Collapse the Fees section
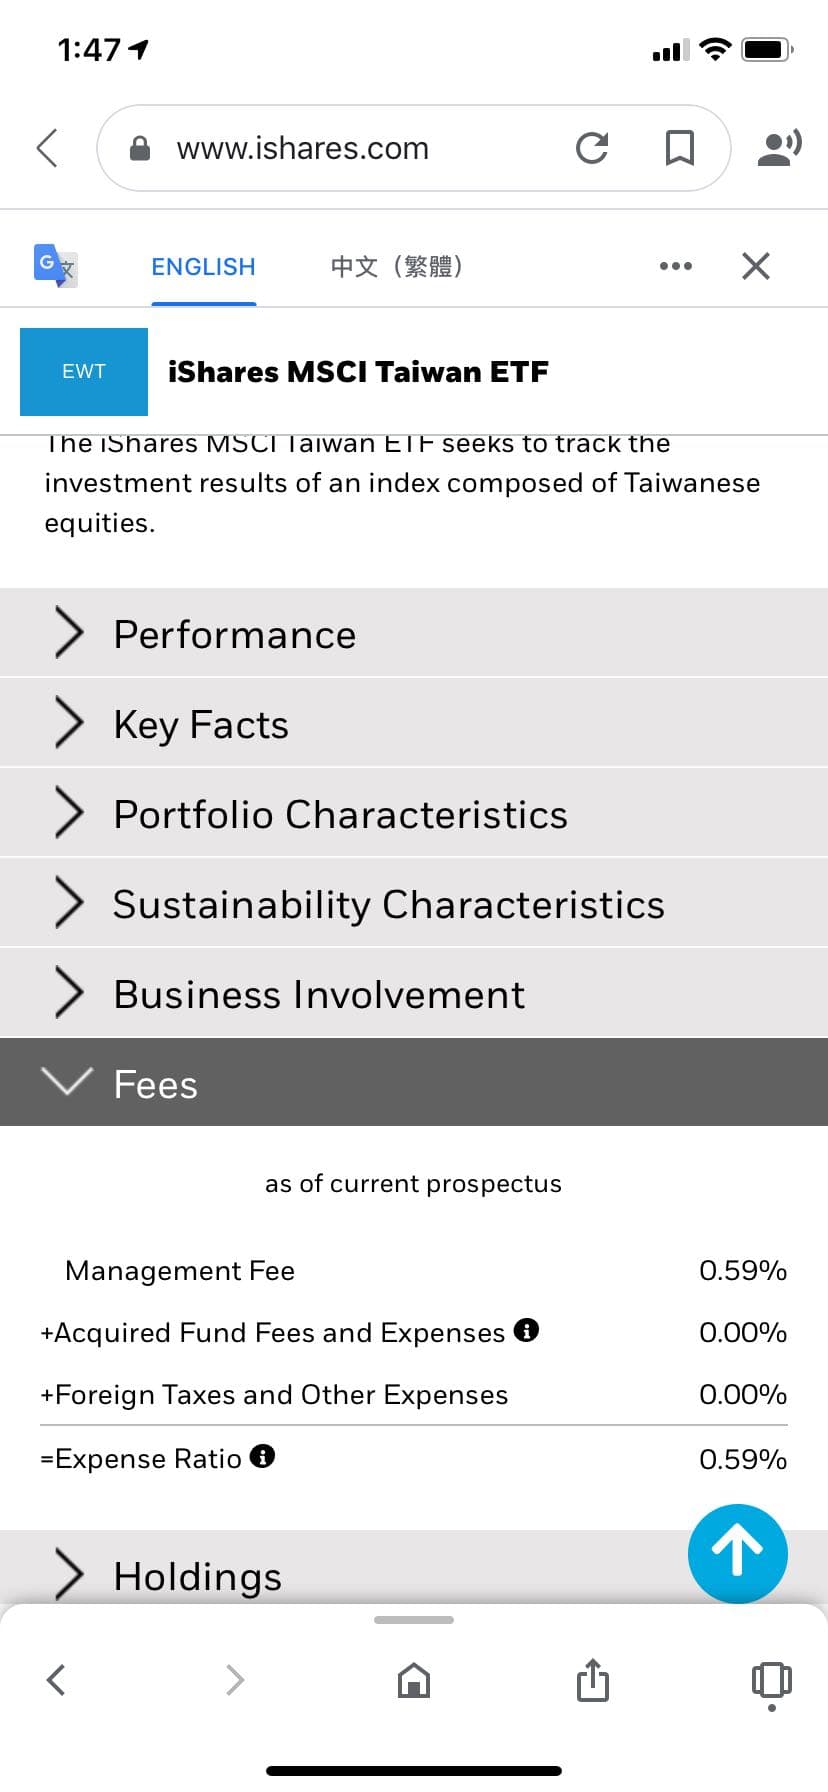Screen dimensions: 828x1792 click(x=156, y=1084)
